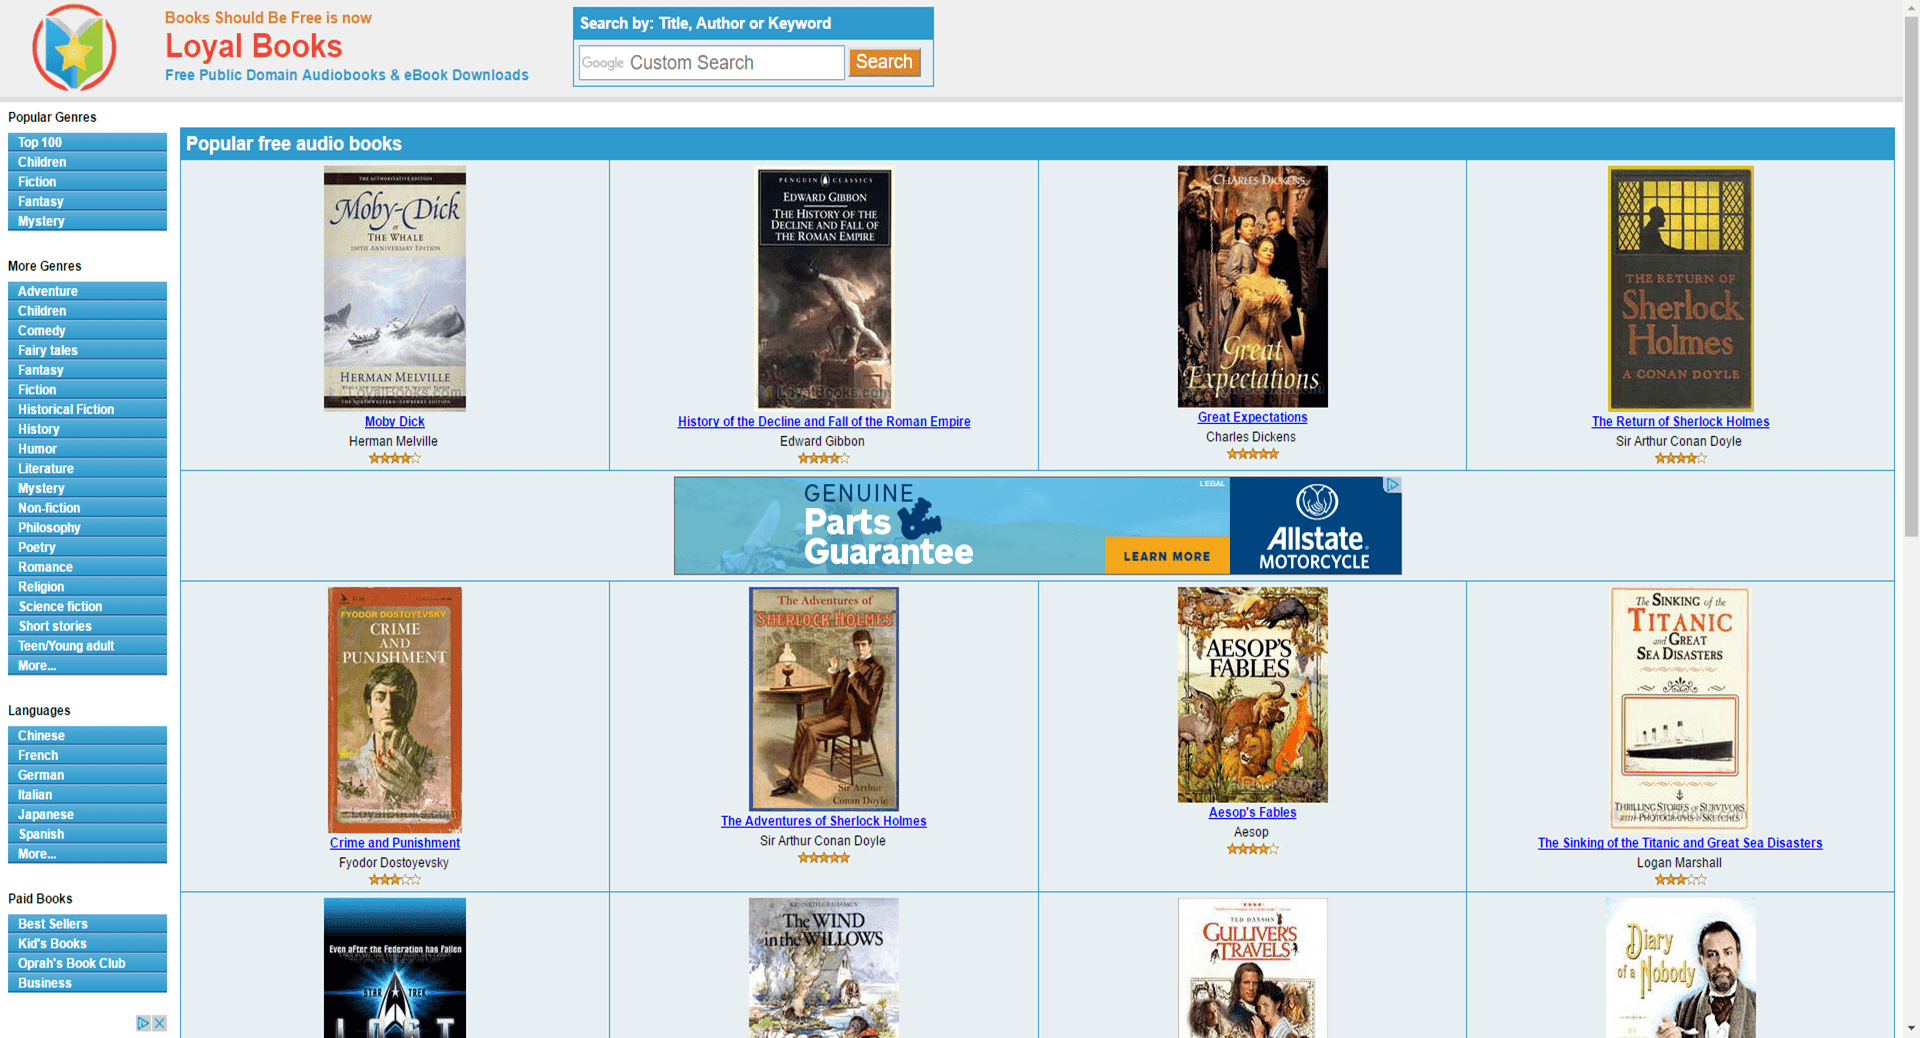Image resolution: width=1920 pixels, height=1038 pixels.
Task: Browse the Science fiction genre
Action: tap(87, 606)
